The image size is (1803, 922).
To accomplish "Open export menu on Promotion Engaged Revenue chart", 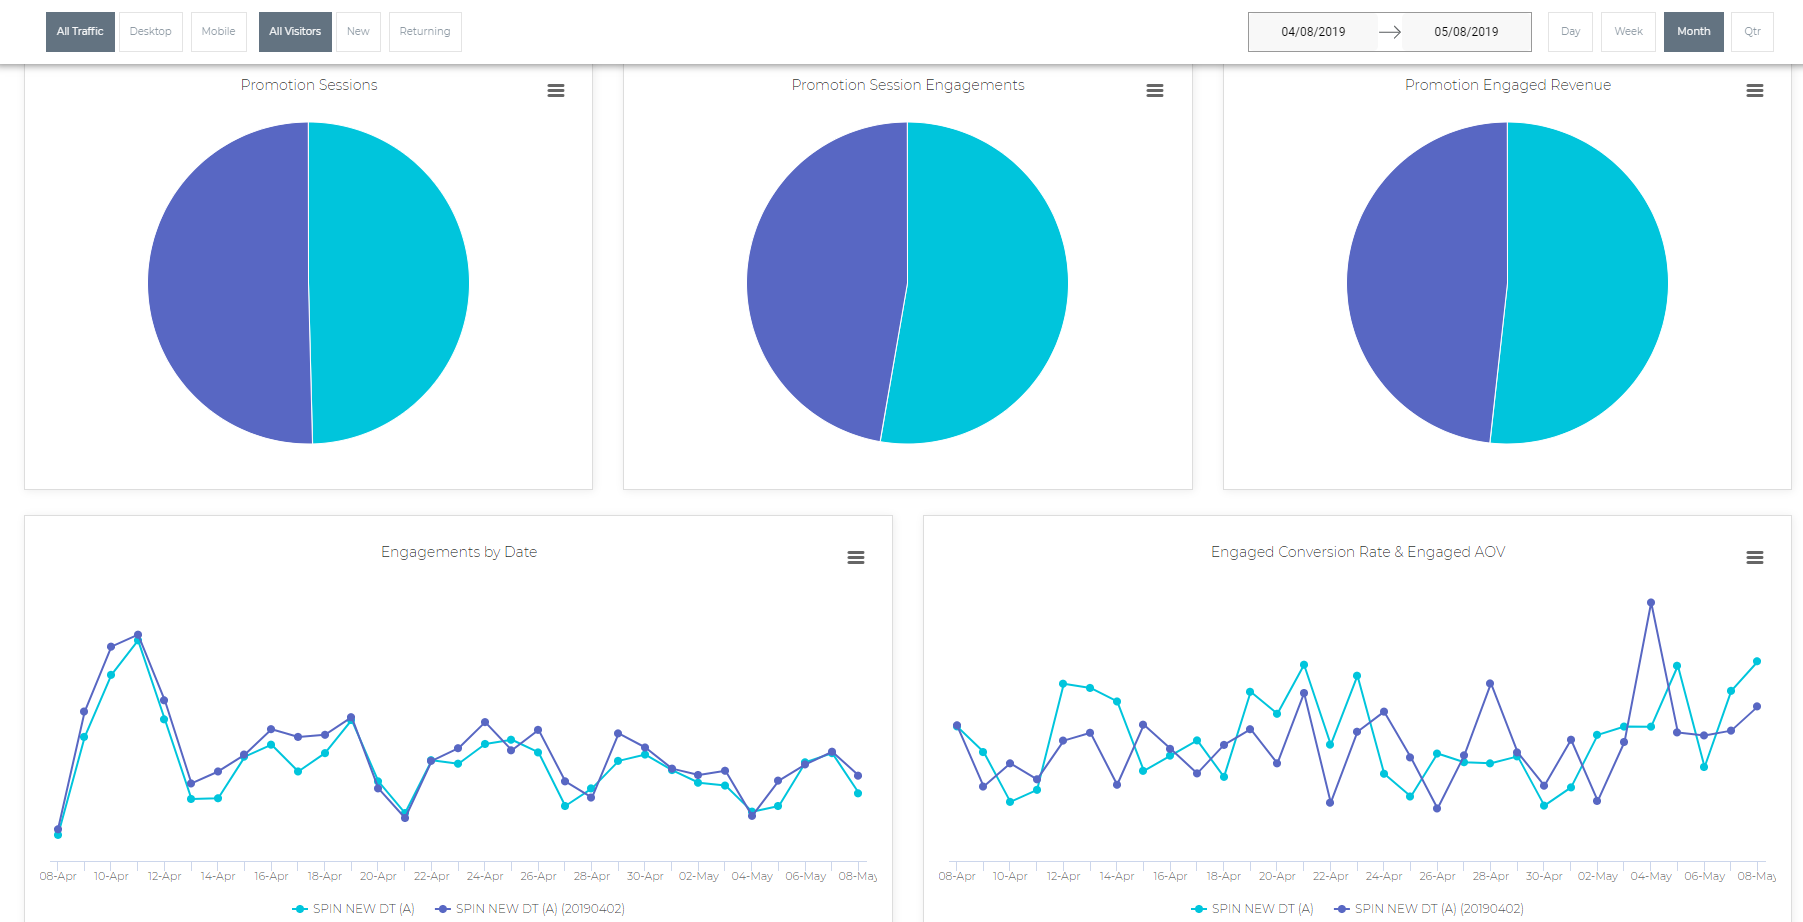I will 1755,90.
